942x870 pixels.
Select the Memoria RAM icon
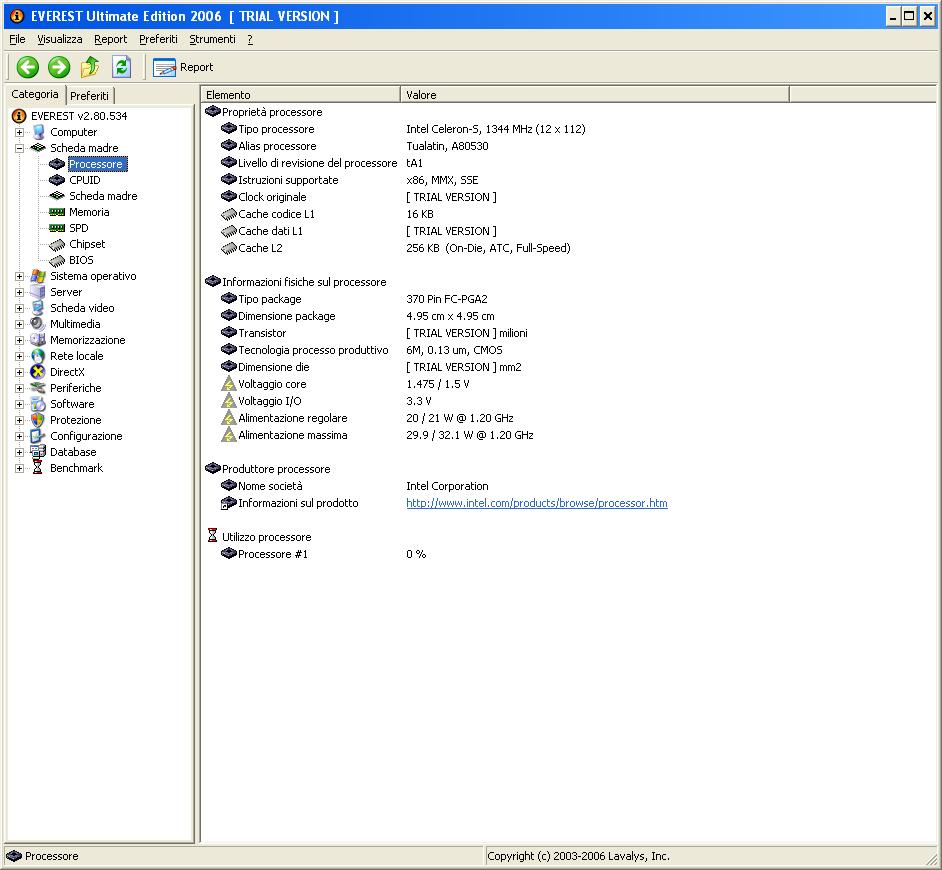[x=57, y=212]
